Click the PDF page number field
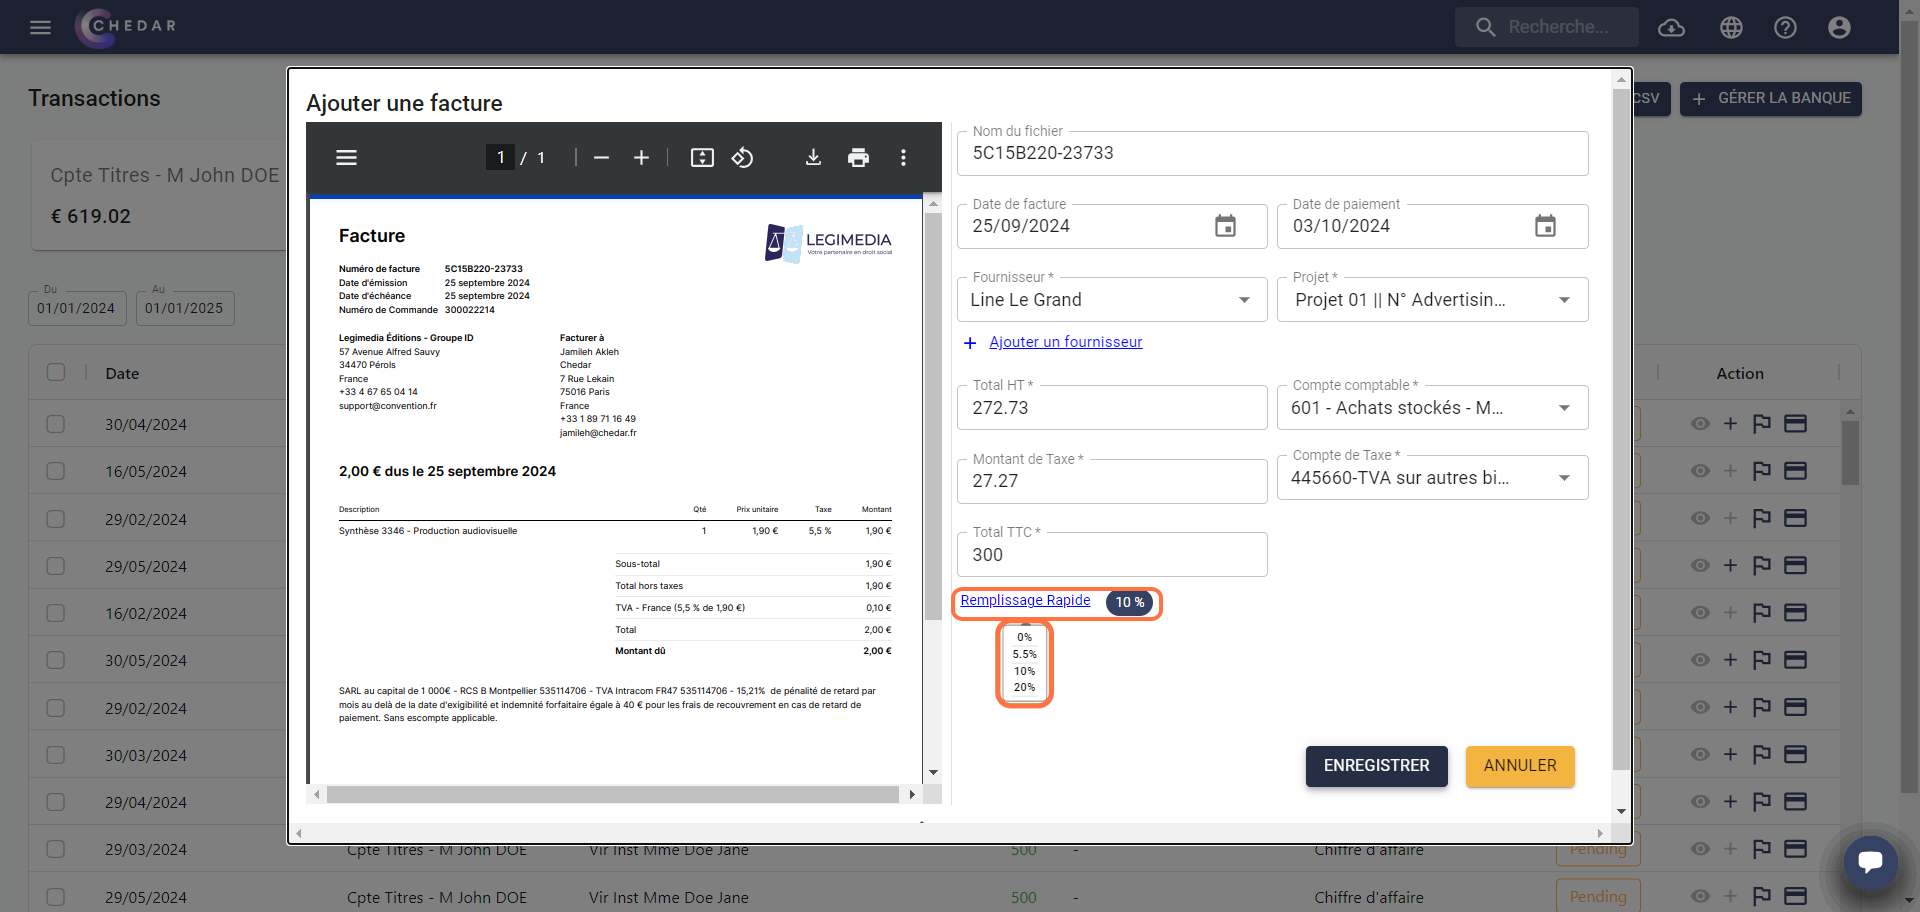Image resolution: width=1920 pixels, height=912 pixels. pos(500,158)
